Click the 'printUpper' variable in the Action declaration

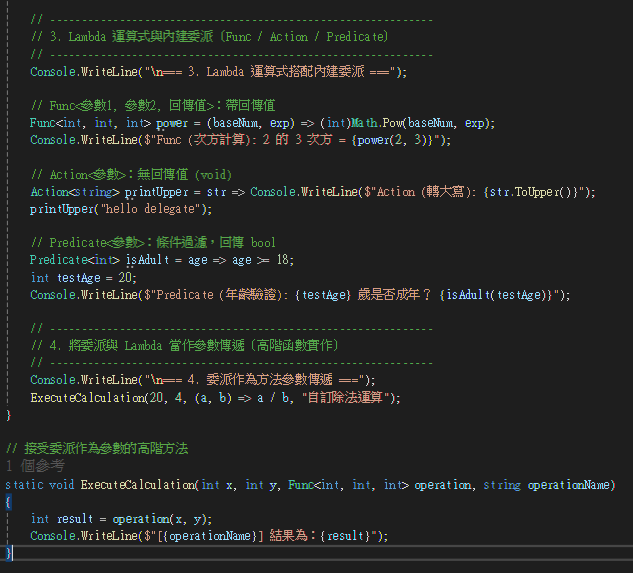tap(156, 192)
